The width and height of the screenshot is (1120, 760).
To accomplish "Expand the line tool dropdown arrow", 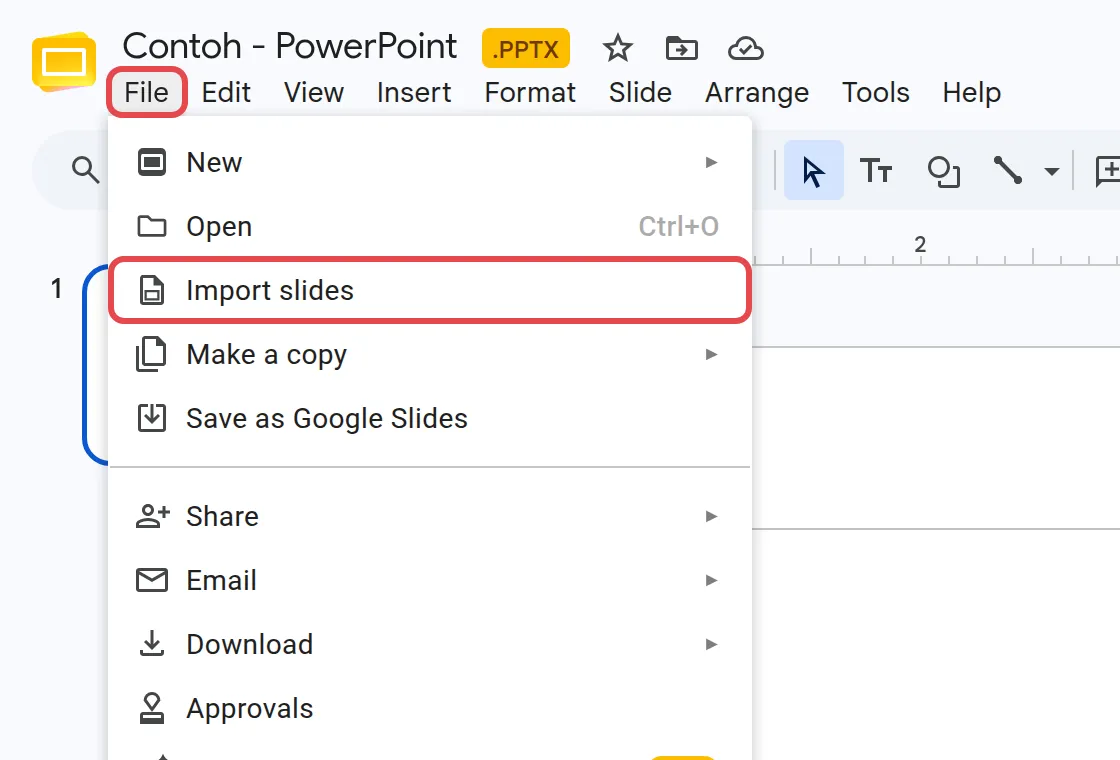I will (1051, 171).
